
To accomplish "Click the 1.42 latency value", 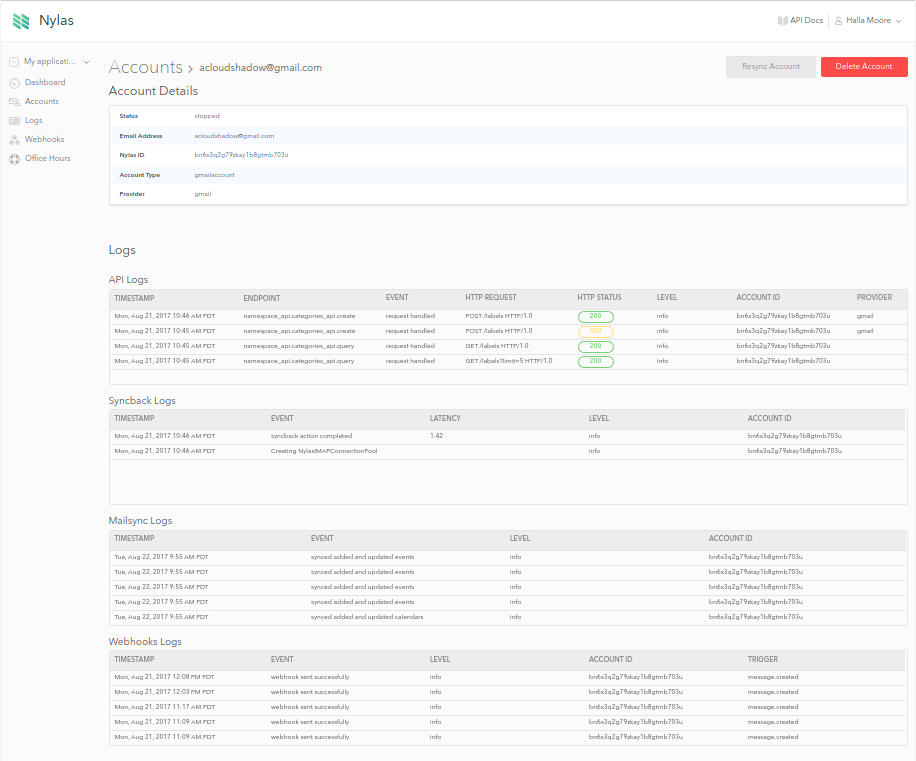I will click(x=436, y=436).
